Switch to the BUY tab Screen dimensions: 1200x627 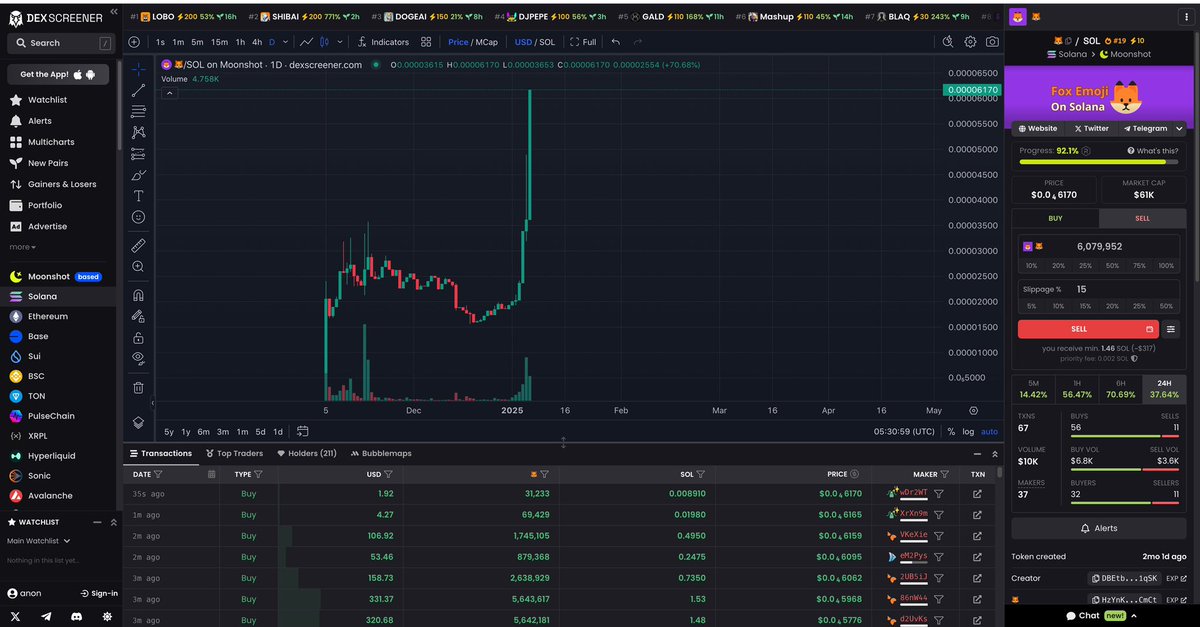[1055, 218]
